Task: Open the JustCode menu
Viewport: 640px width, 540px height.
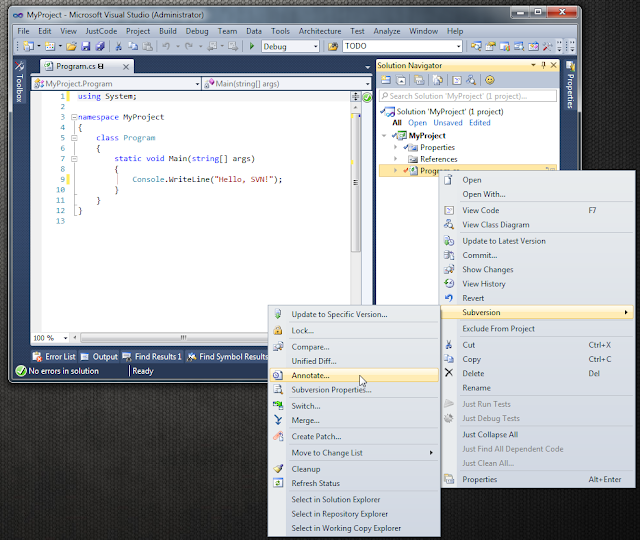Action: [101, 31]
